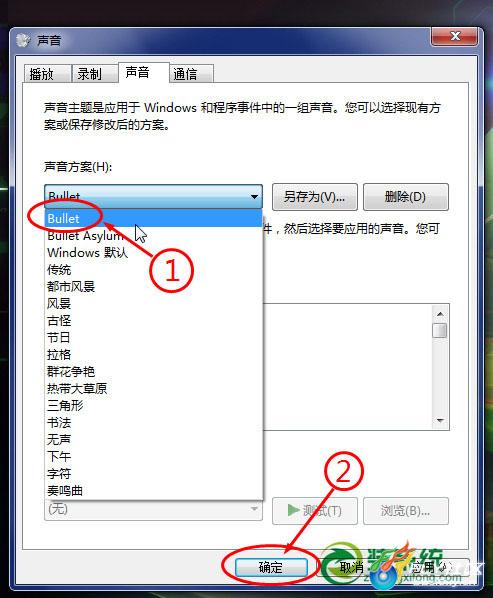Image resolution: width=493 pixels, height=598 pixels.
Task: Click the scrollbar down arrow in events list
Action: click(x=440, y=420)
